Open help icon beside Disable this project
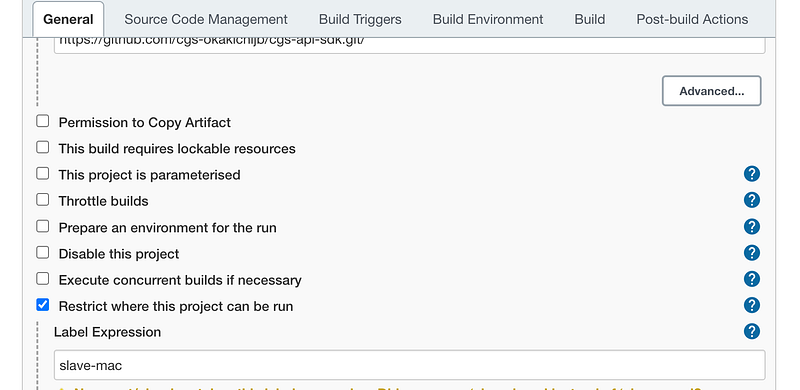The image size is (800, 390). pyautogui.click(x=752, y=253)
